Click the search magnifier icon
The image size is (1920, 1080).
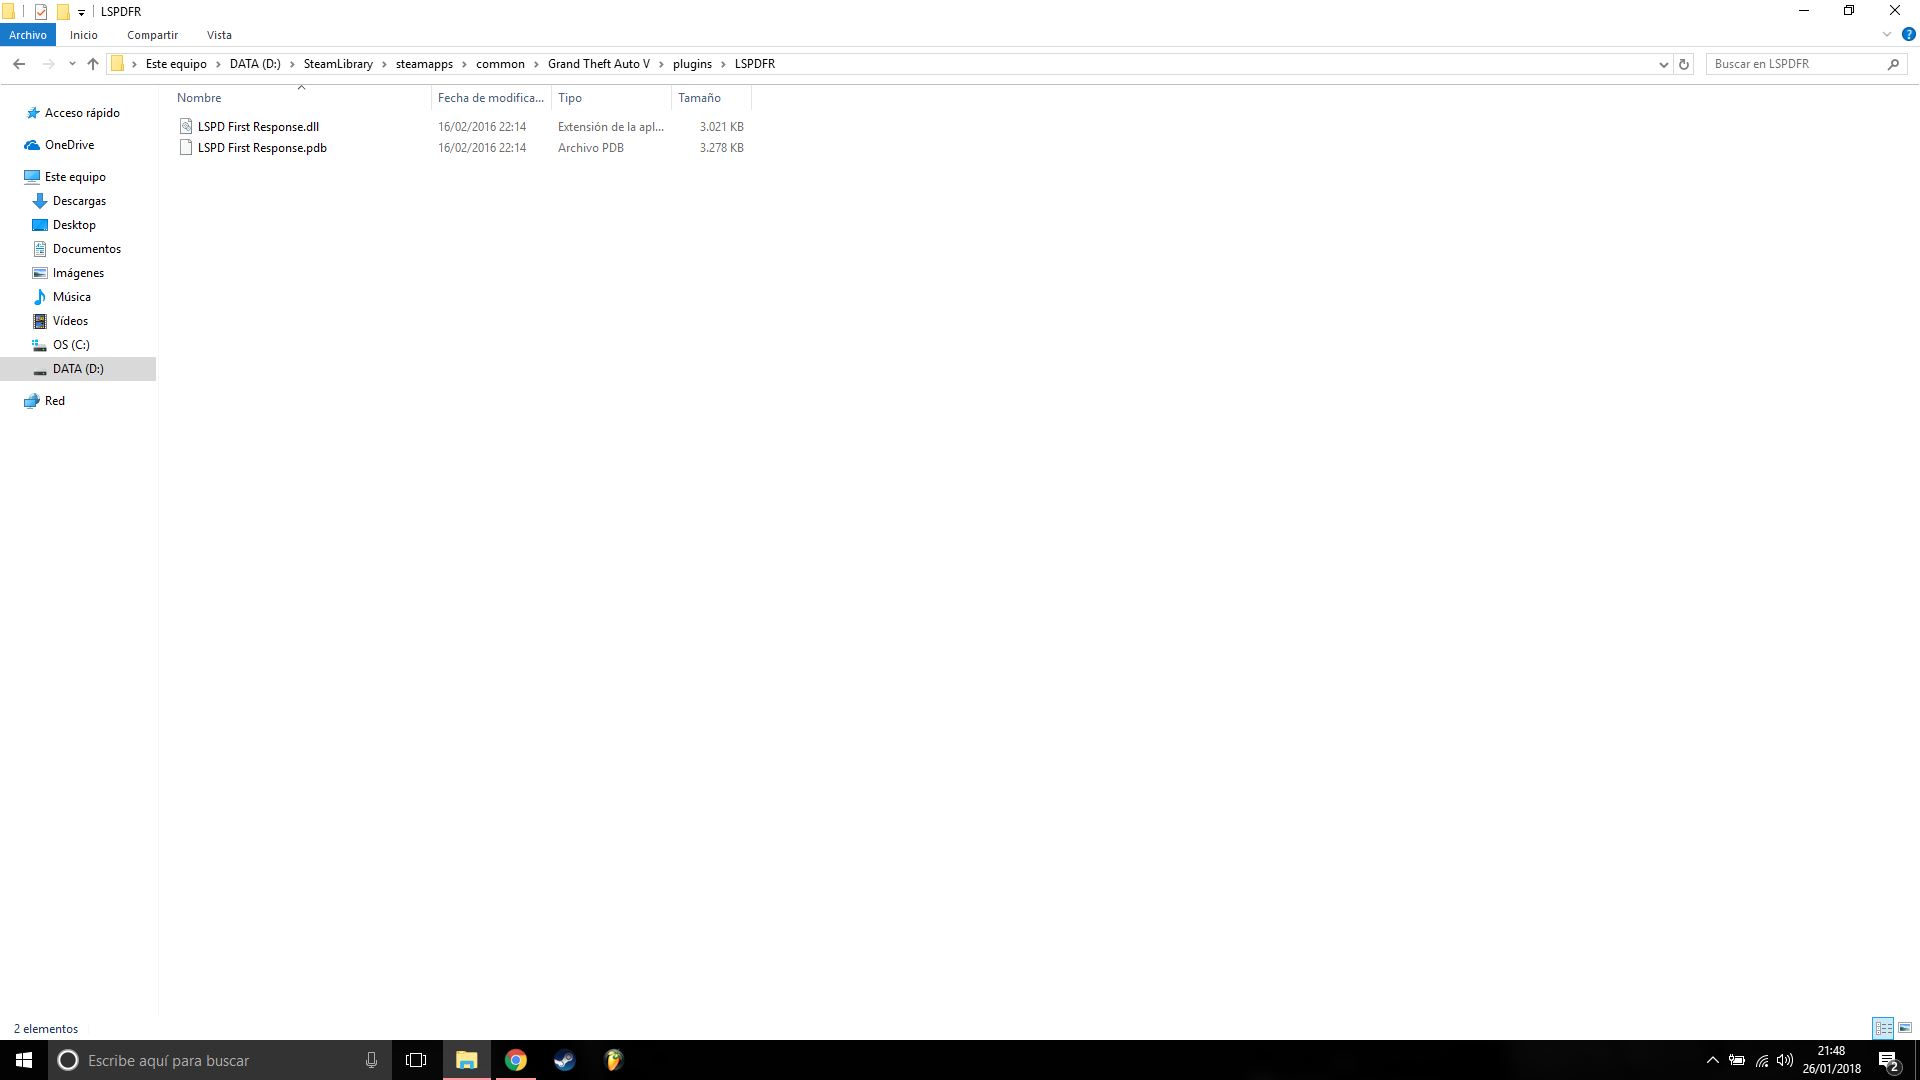(x=1893, y=64)
